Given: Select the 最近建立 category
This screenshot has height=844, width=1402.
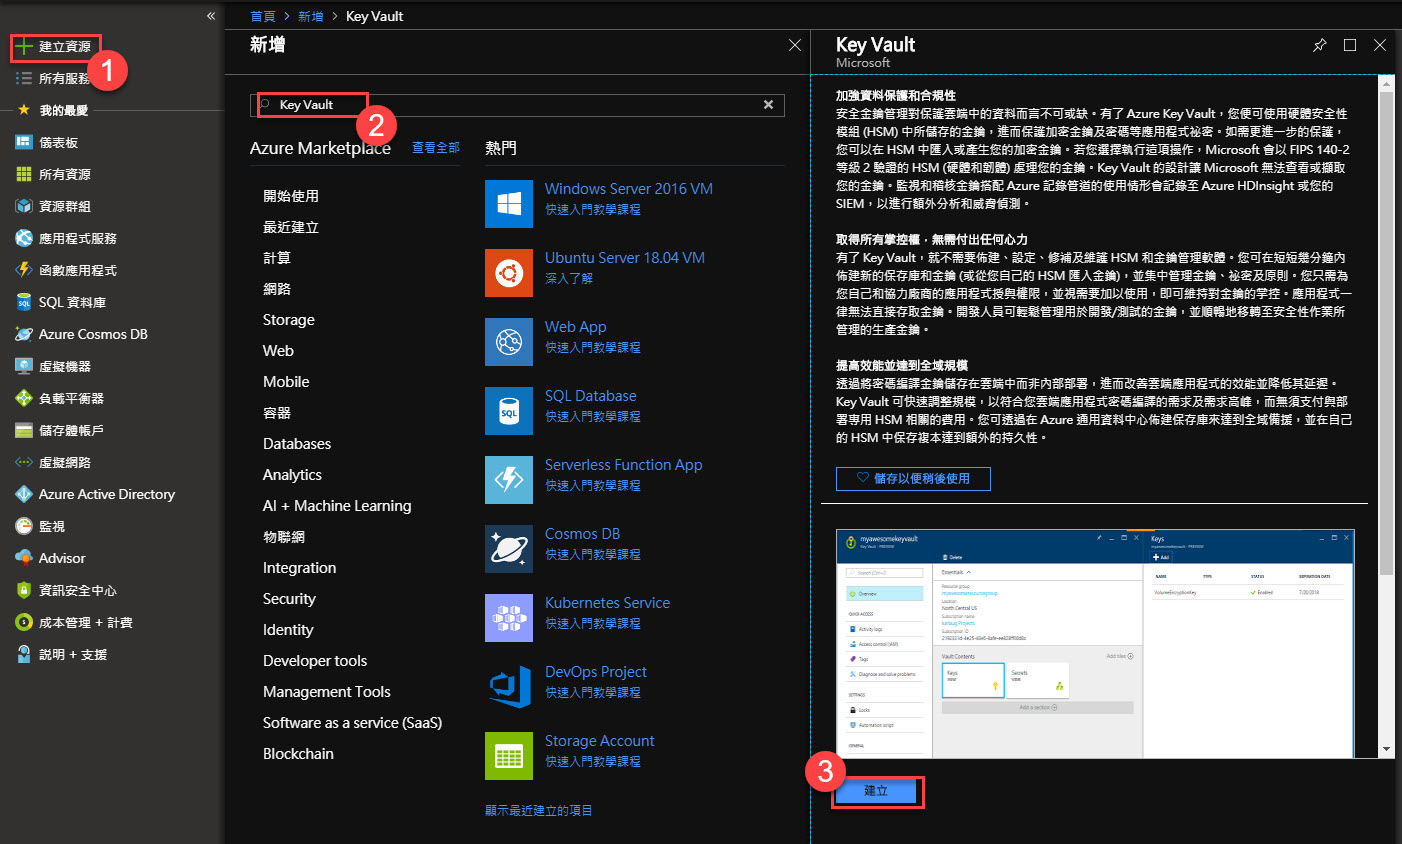Looking at the screenshot, I should (291, 227).
